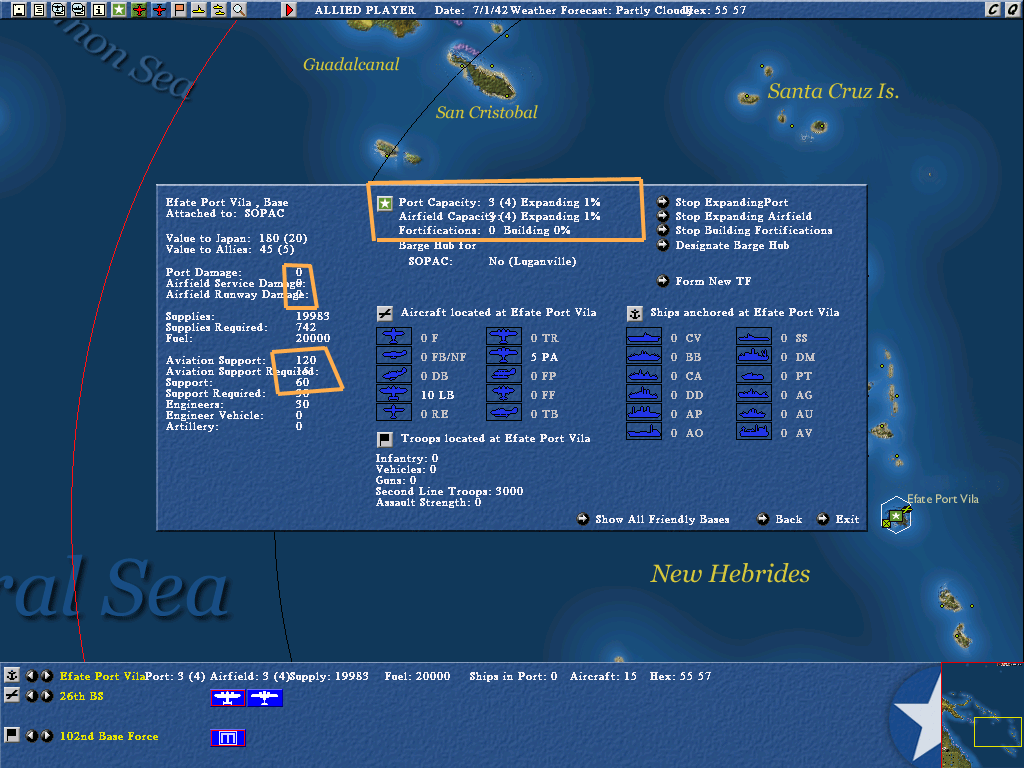
Task: Go to previous base with left arrow beside Efate Port Vila
Action: click(31, 676)
